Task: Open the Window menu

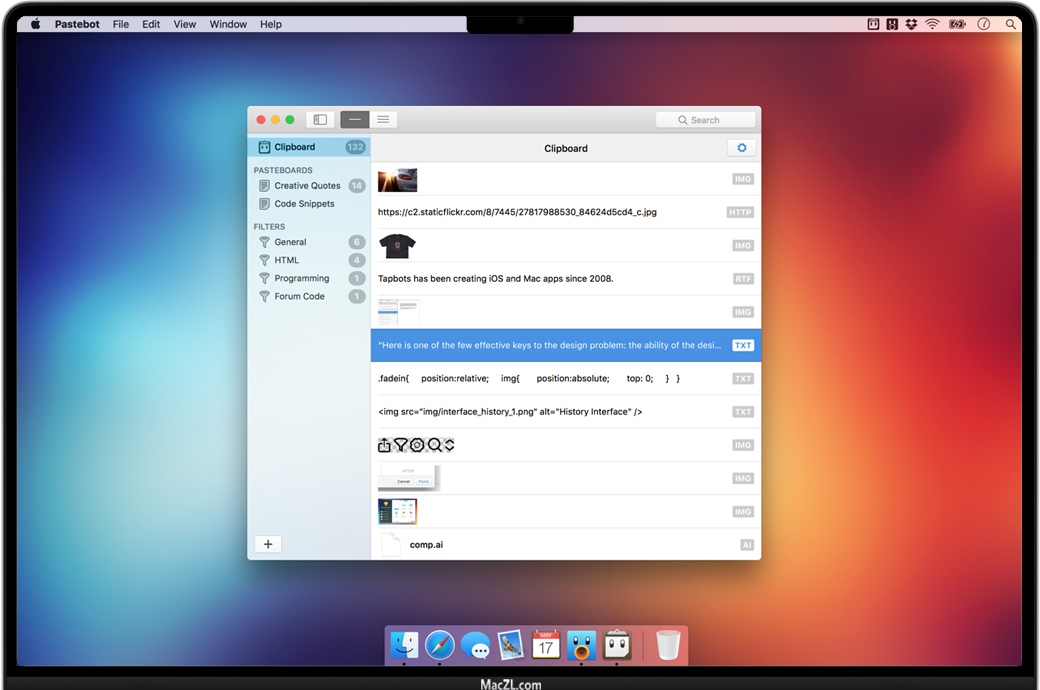Action: point(228,24)
